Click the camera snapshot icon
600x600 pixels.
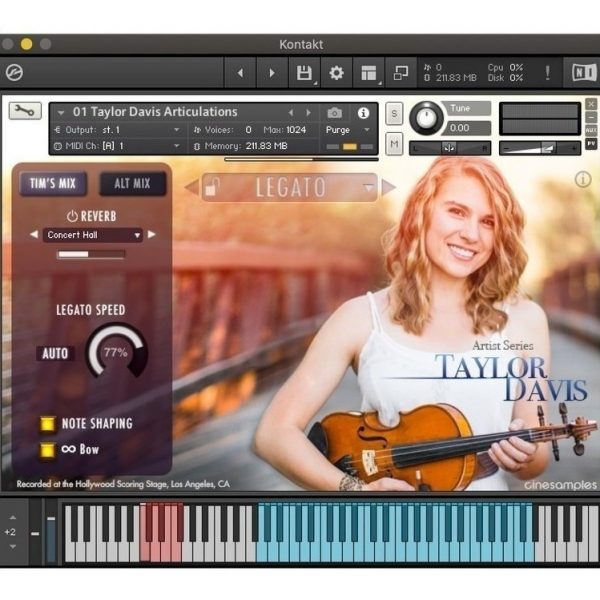335,113
